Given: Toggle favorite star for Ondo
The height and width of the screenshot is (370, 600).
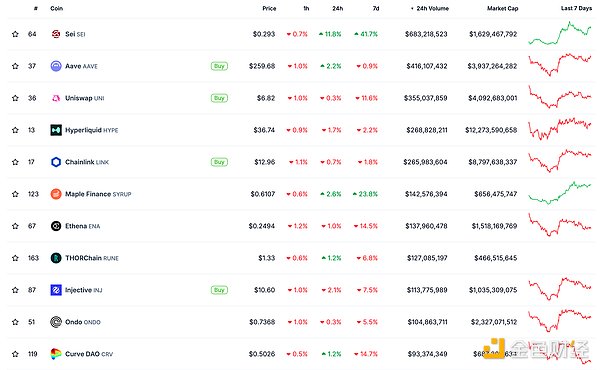Looking at the screenshot, I should coord(15,322).
